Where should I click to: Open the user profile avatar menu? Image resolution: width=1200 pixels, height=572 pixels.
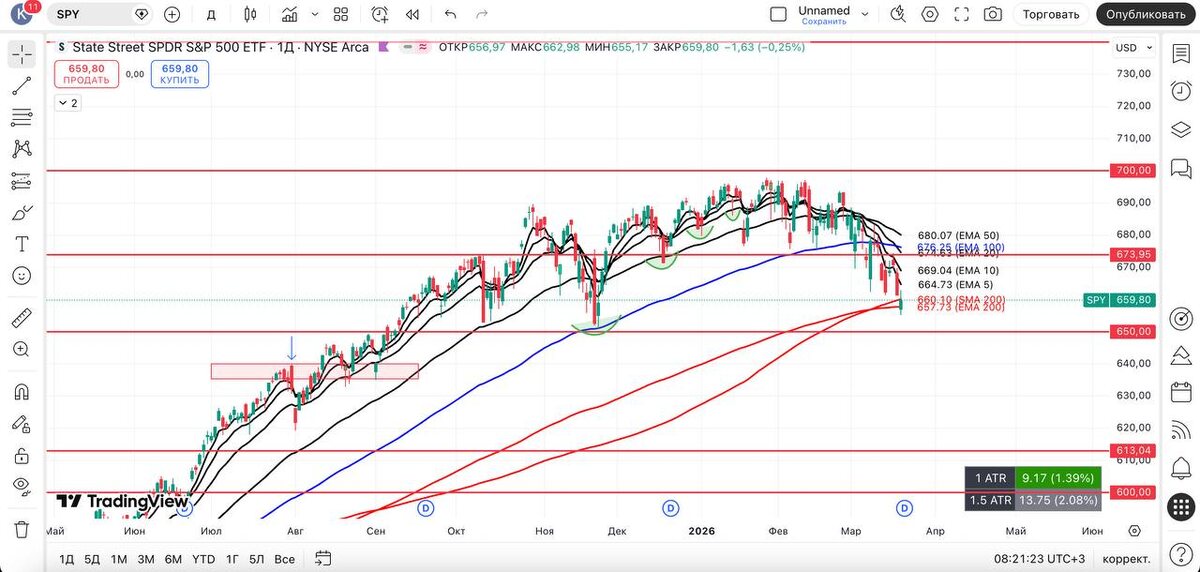click(x=21, y=14)
